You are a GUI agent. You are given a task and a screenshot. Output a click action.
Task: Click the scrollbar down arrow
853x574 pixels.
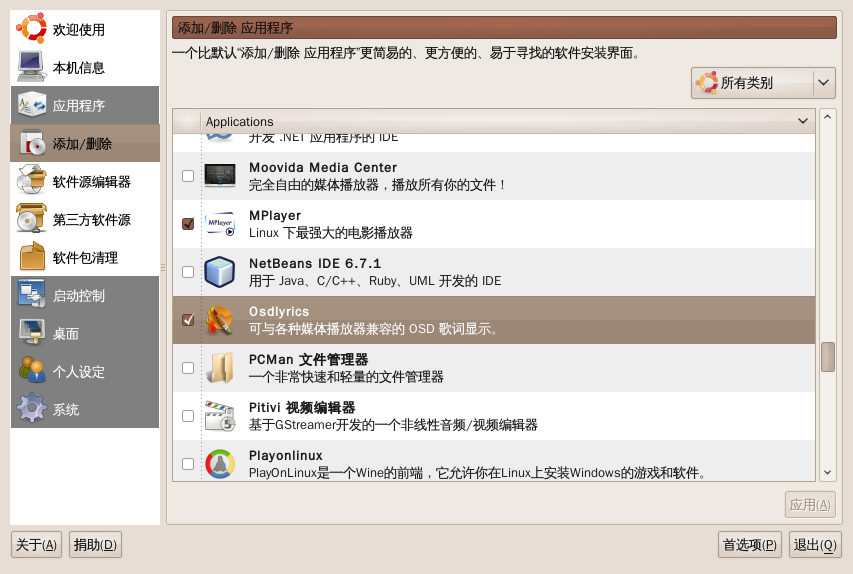pyautogui.click(x=828, y=473)
